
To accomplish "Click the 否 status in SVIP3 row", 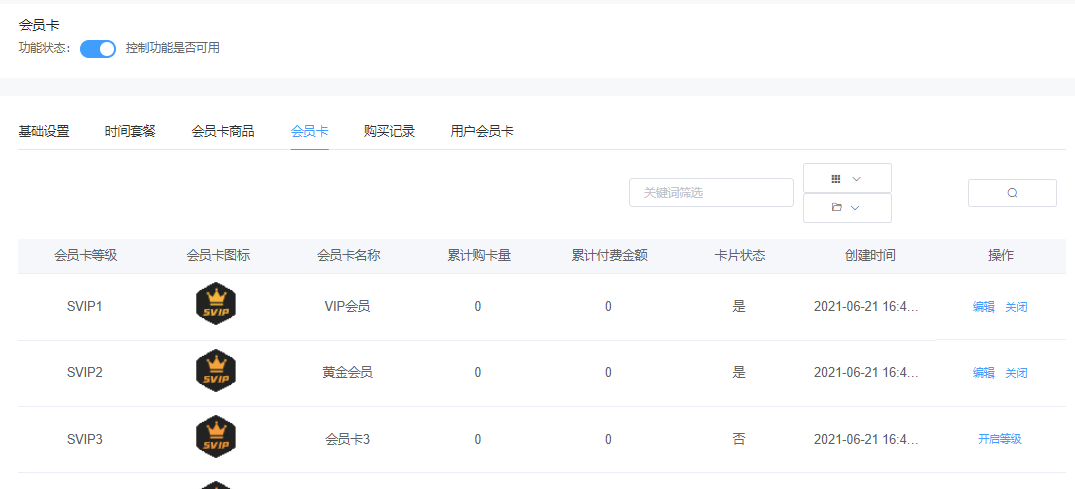I will tap(738, 439).
